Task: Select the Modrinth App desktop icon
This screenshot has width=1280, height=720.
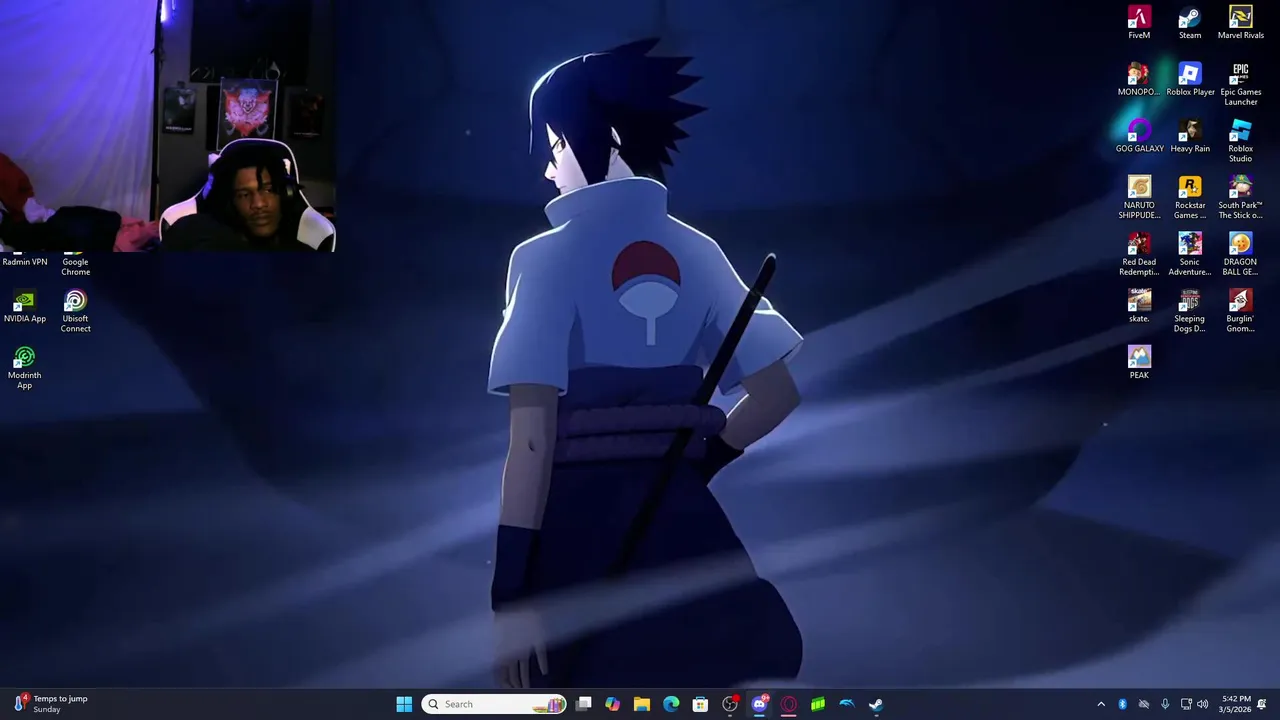Action: pyautogui.click(x=25, y=368)
